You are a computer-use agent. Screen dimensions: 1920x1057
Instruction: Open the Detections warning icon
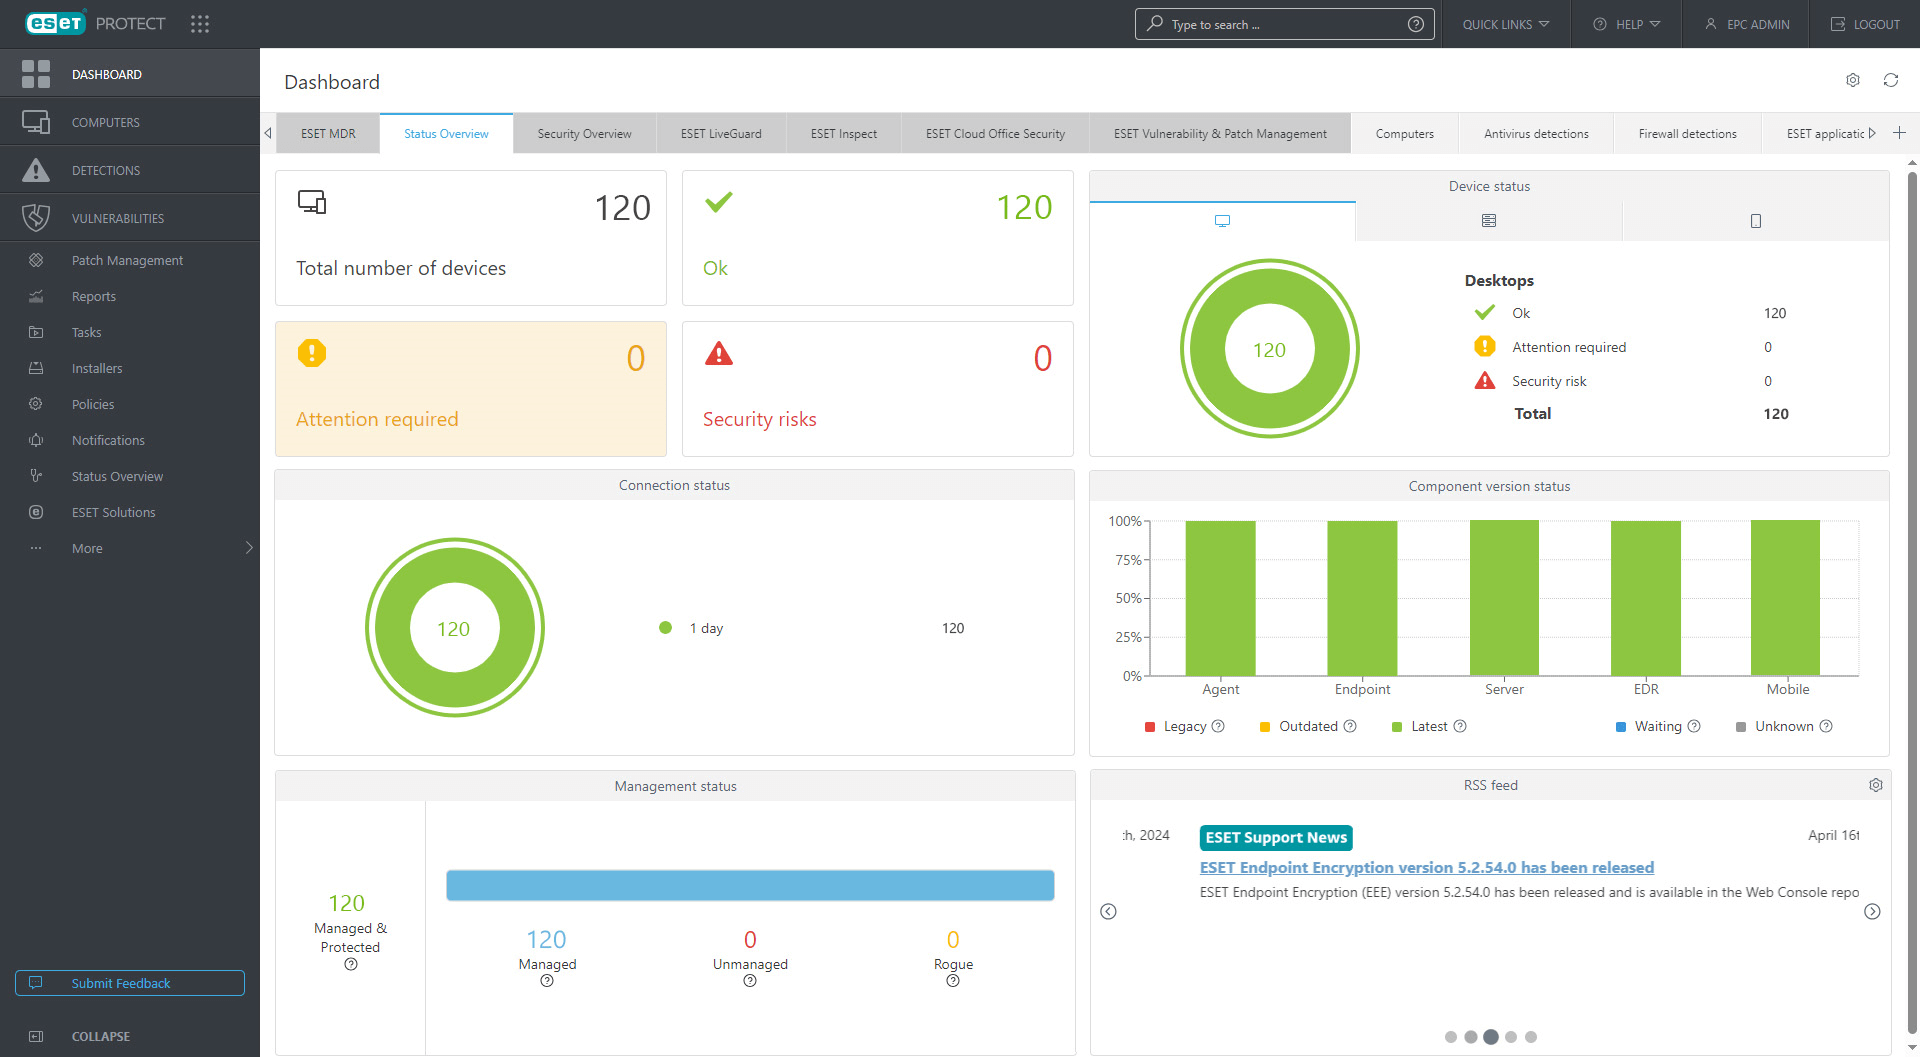[x=36, y=170]
